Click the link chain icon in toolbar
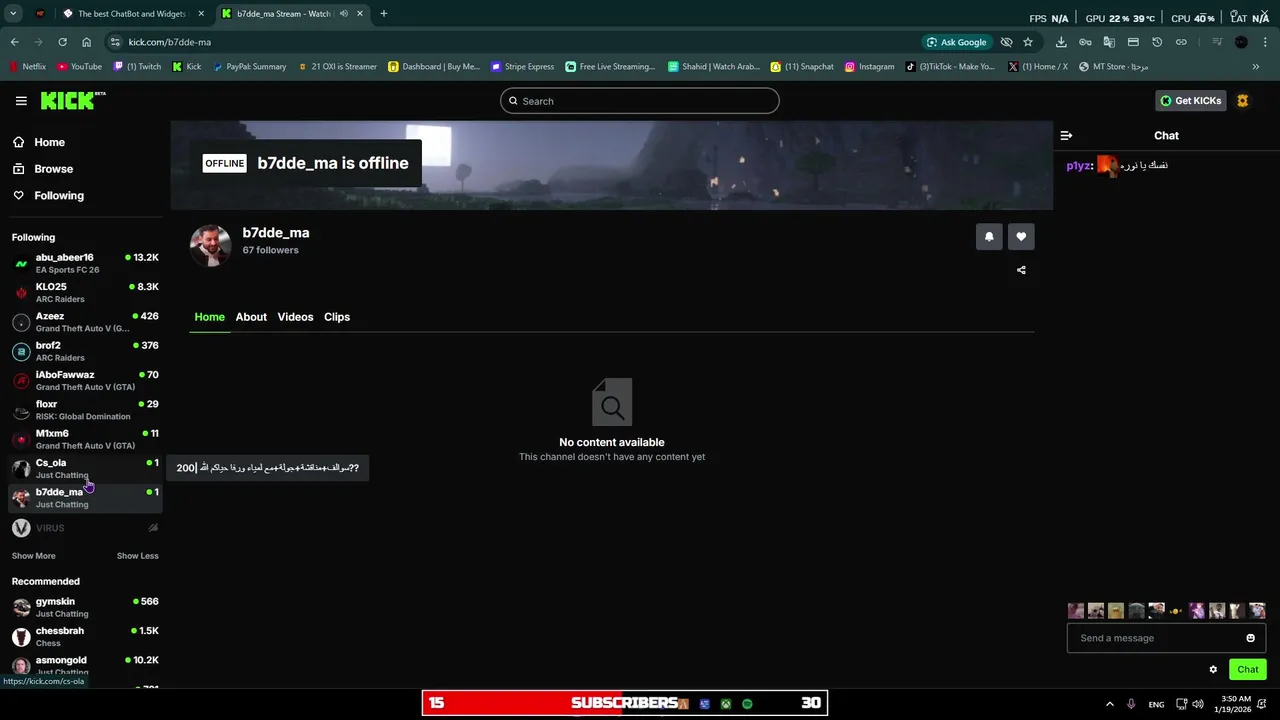The height and width of the screenshot is (720, 1280). pos(1181,42)
